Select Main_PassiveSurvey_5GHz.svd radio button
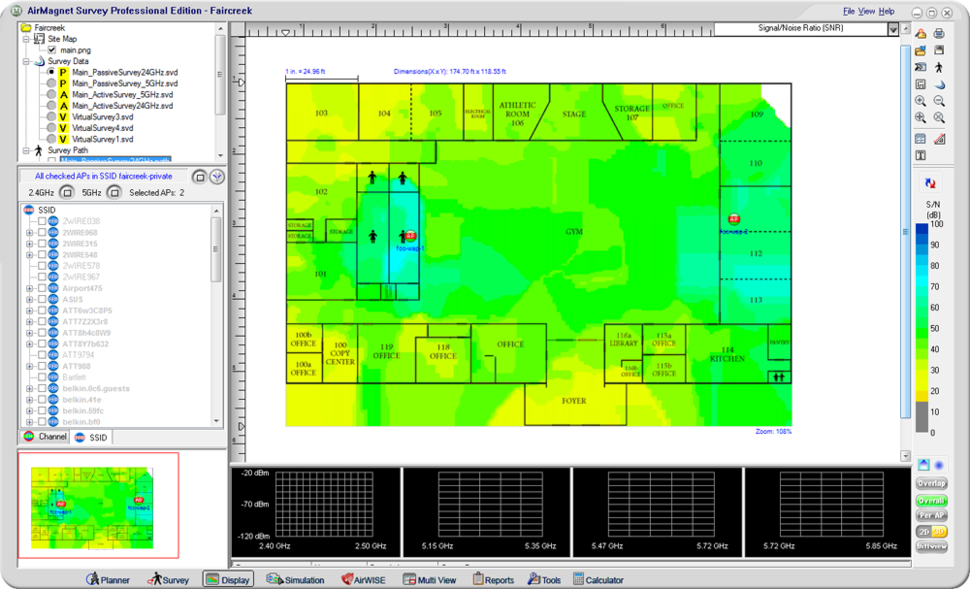The image size is (970, 589). tap(51, 84)
